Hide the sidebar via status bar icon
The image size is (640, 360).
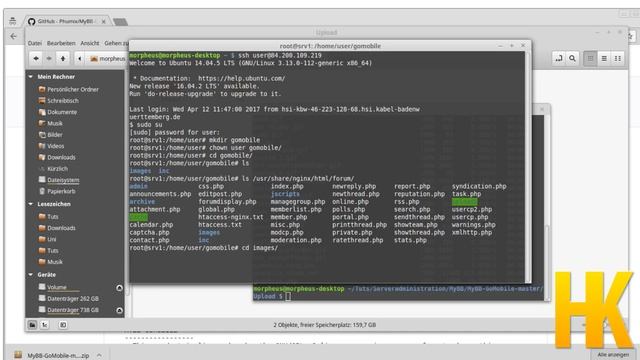[63, 325]
